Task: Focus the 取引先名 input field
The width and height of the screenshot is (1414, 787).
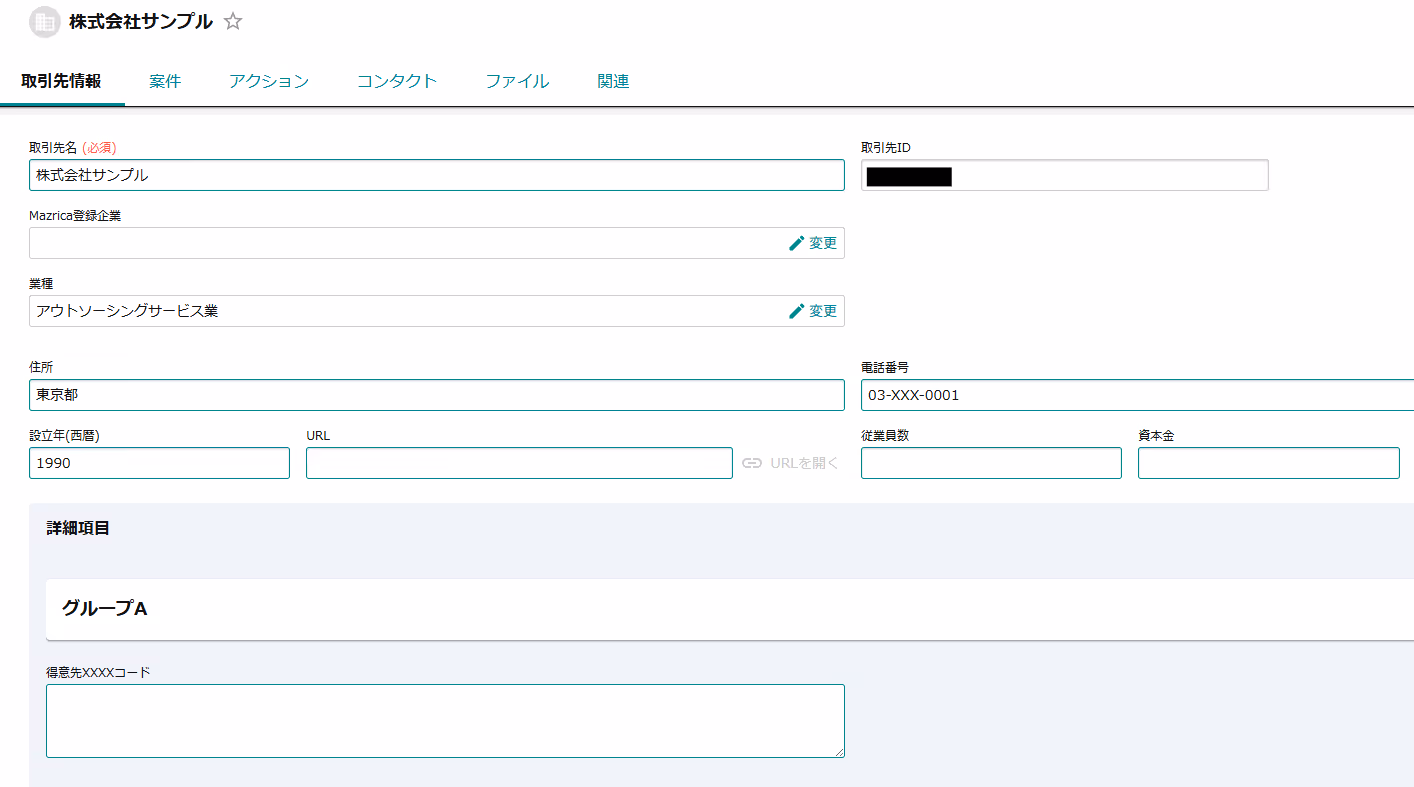Action: [437, 175]
